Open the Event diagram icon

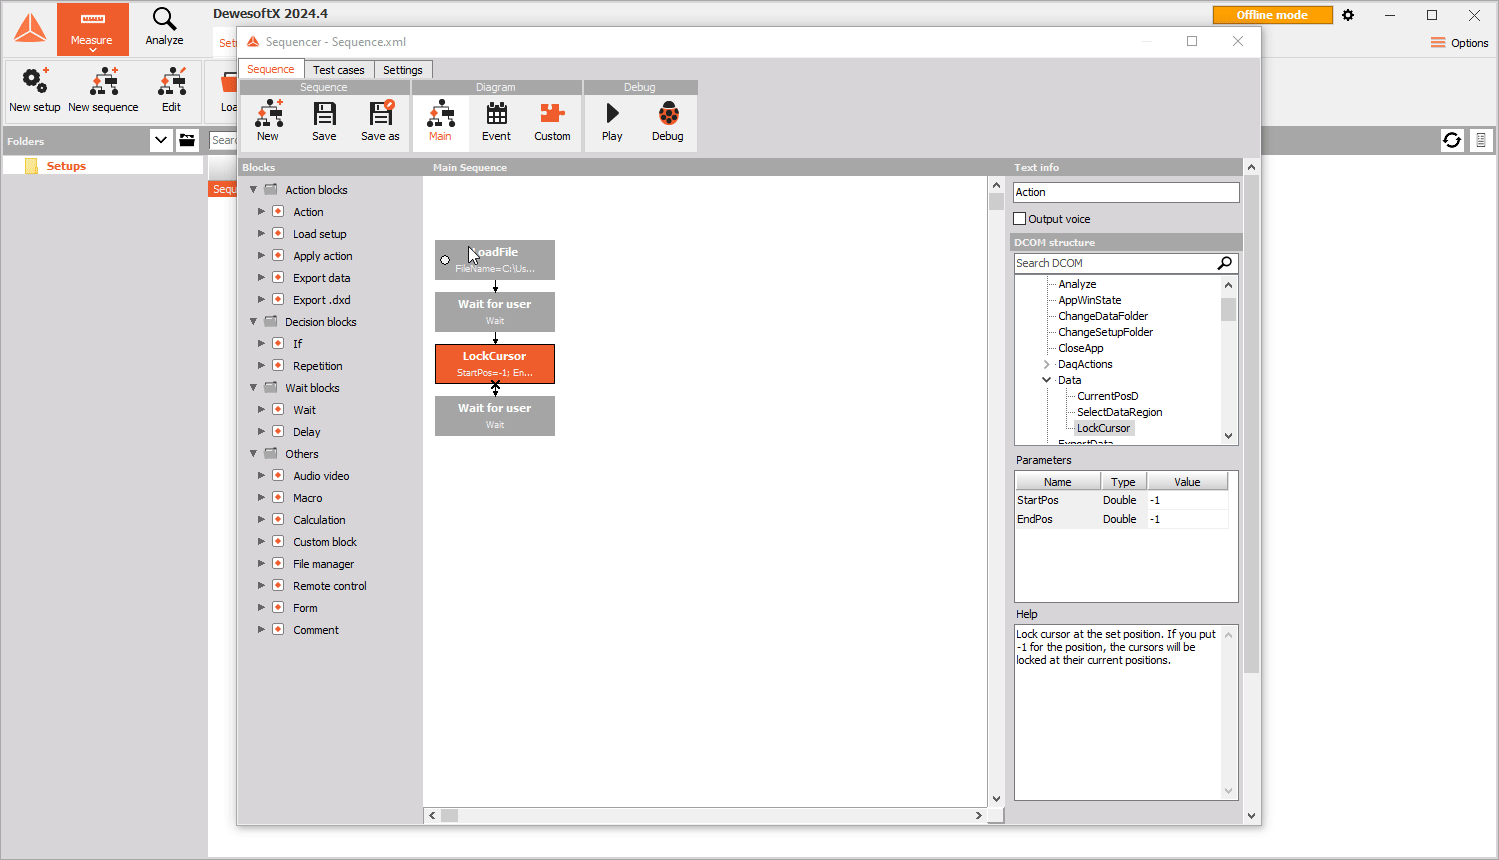(497, 113)
